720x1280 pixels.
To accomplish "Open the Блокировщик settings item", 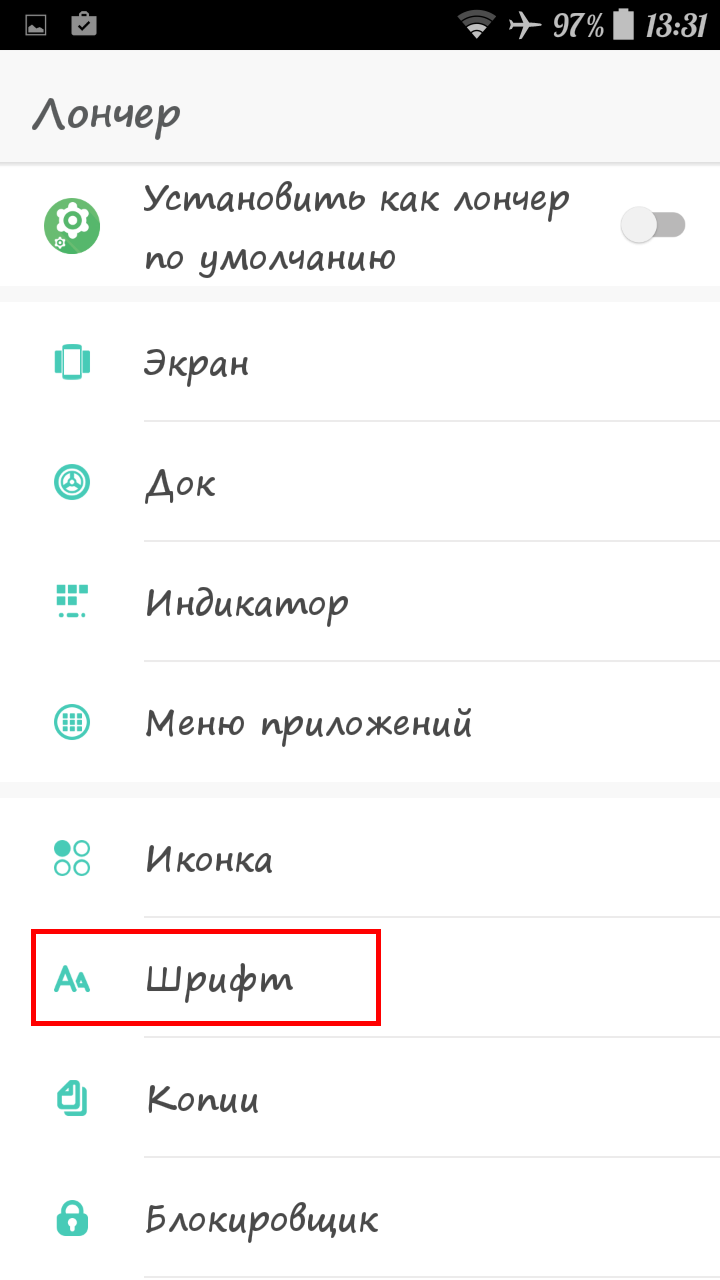I will coord(360,1218).
